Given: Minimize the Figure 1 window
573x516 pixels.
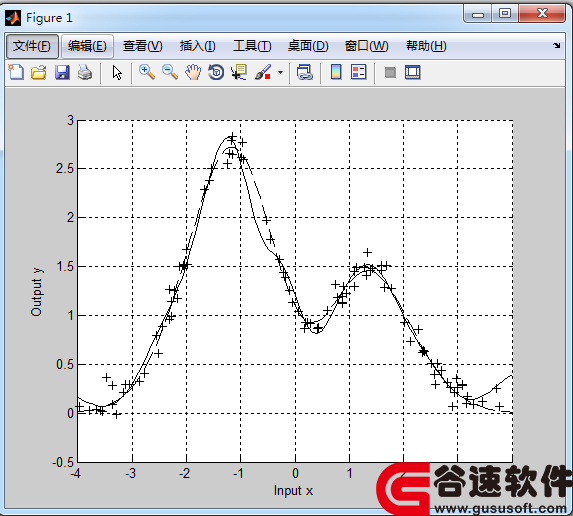Looking at the screenshot, I should point(478,14).
